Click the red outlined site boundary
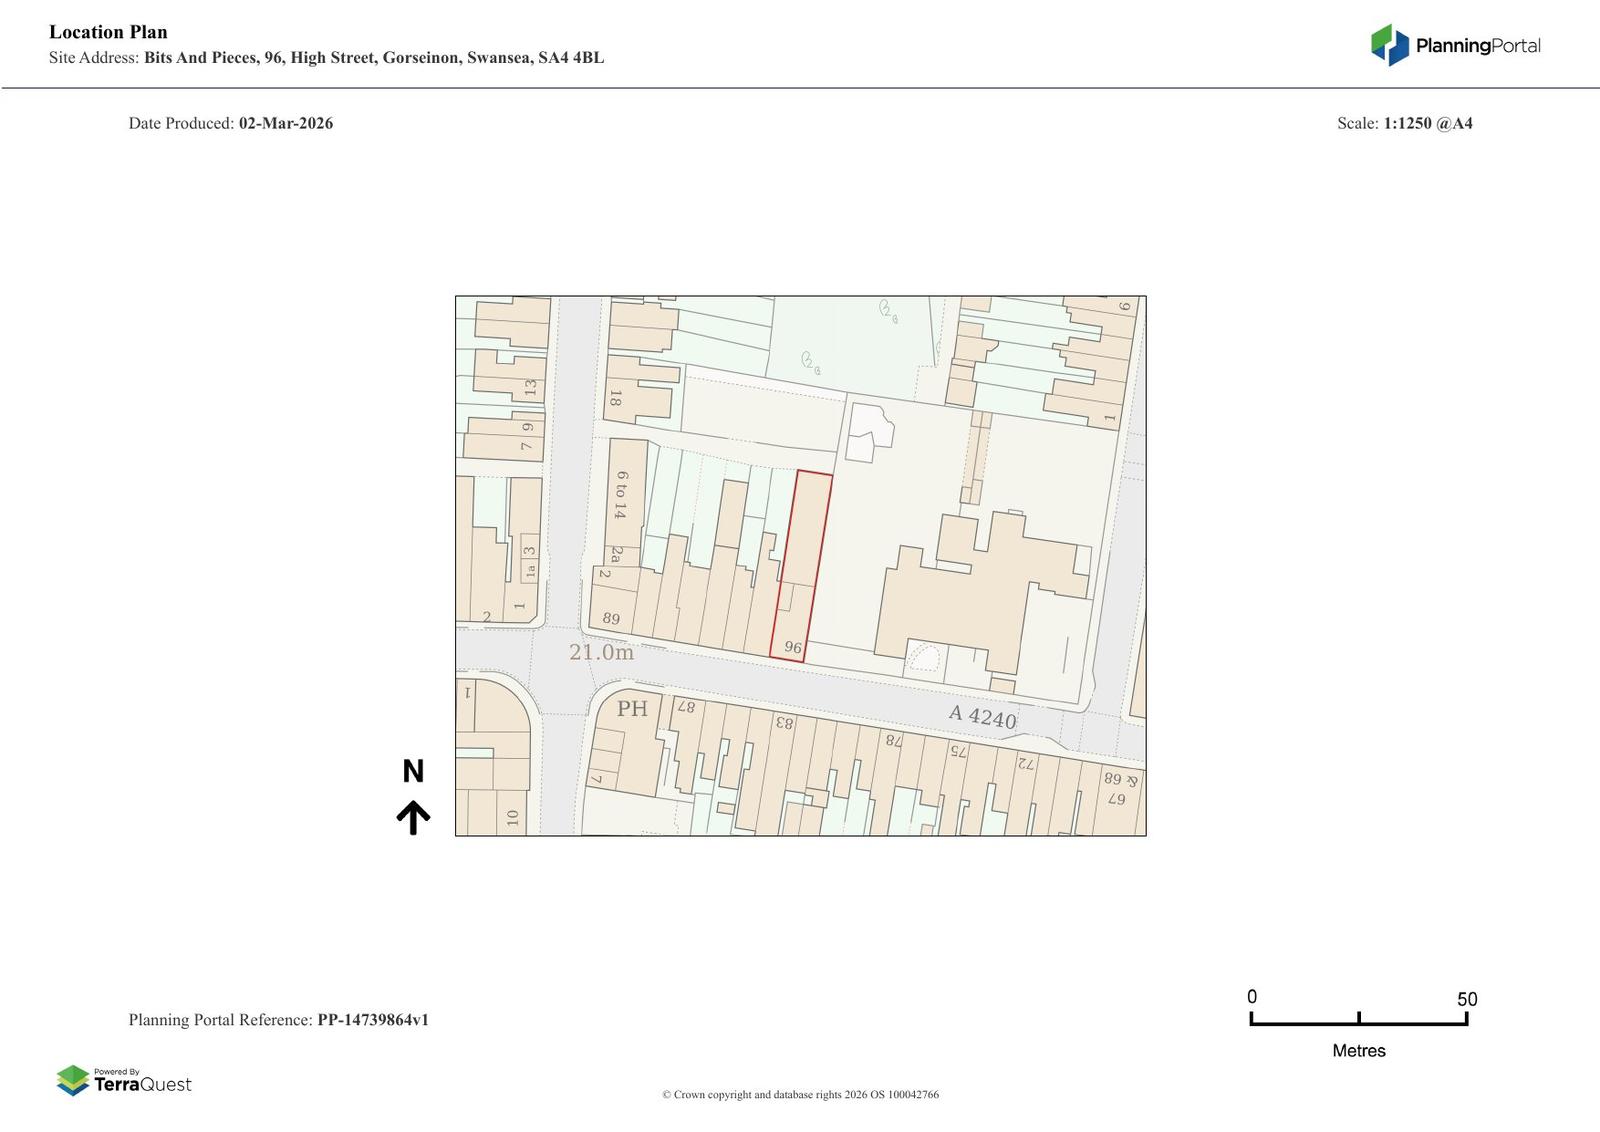The height and width of the screenshot is (1132, 1600). point(801,566)
